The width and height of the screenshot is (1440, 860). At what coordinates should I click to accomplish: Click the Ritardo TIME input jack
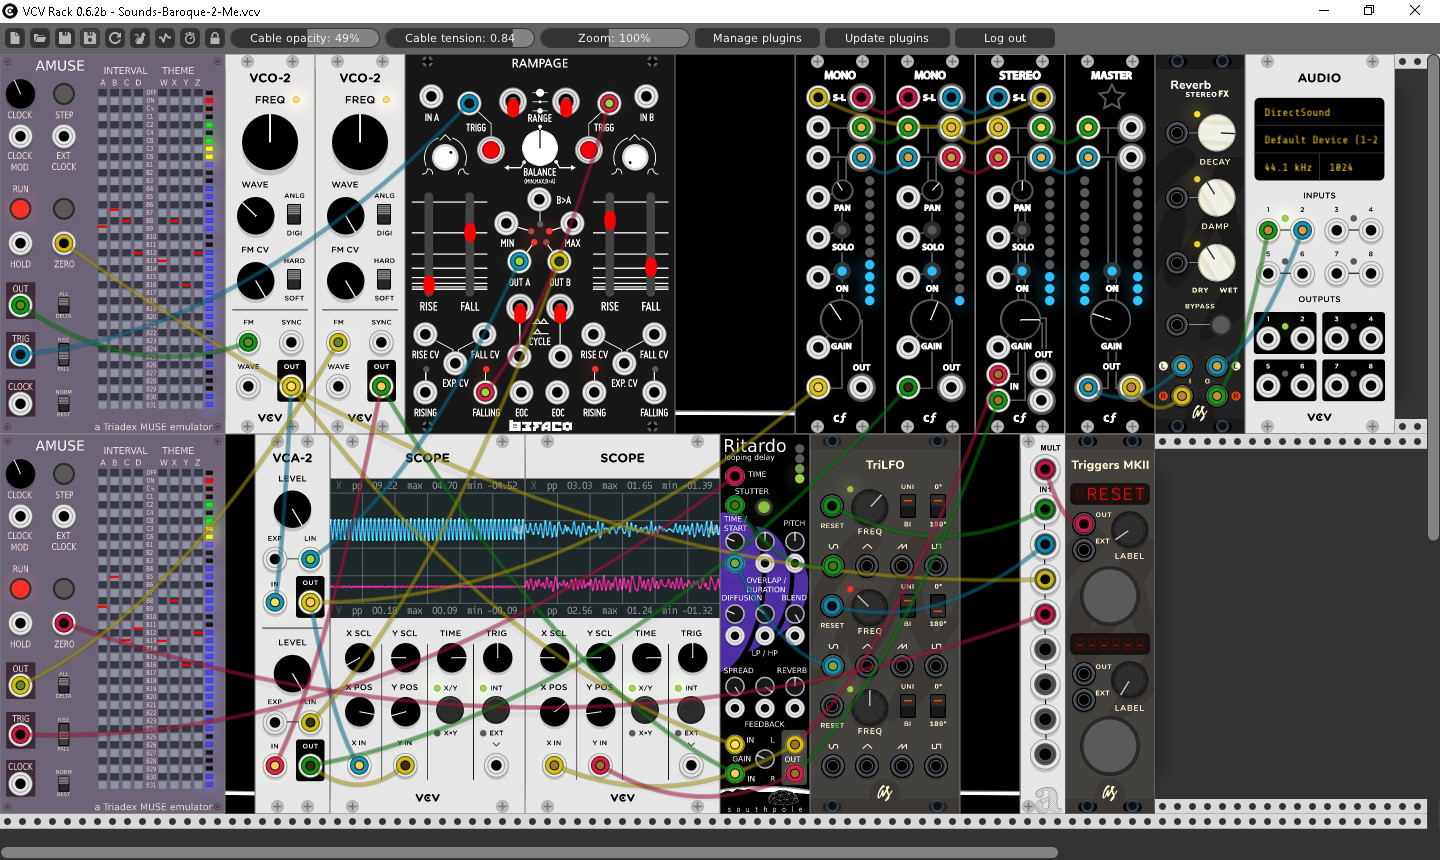(735, 476)
